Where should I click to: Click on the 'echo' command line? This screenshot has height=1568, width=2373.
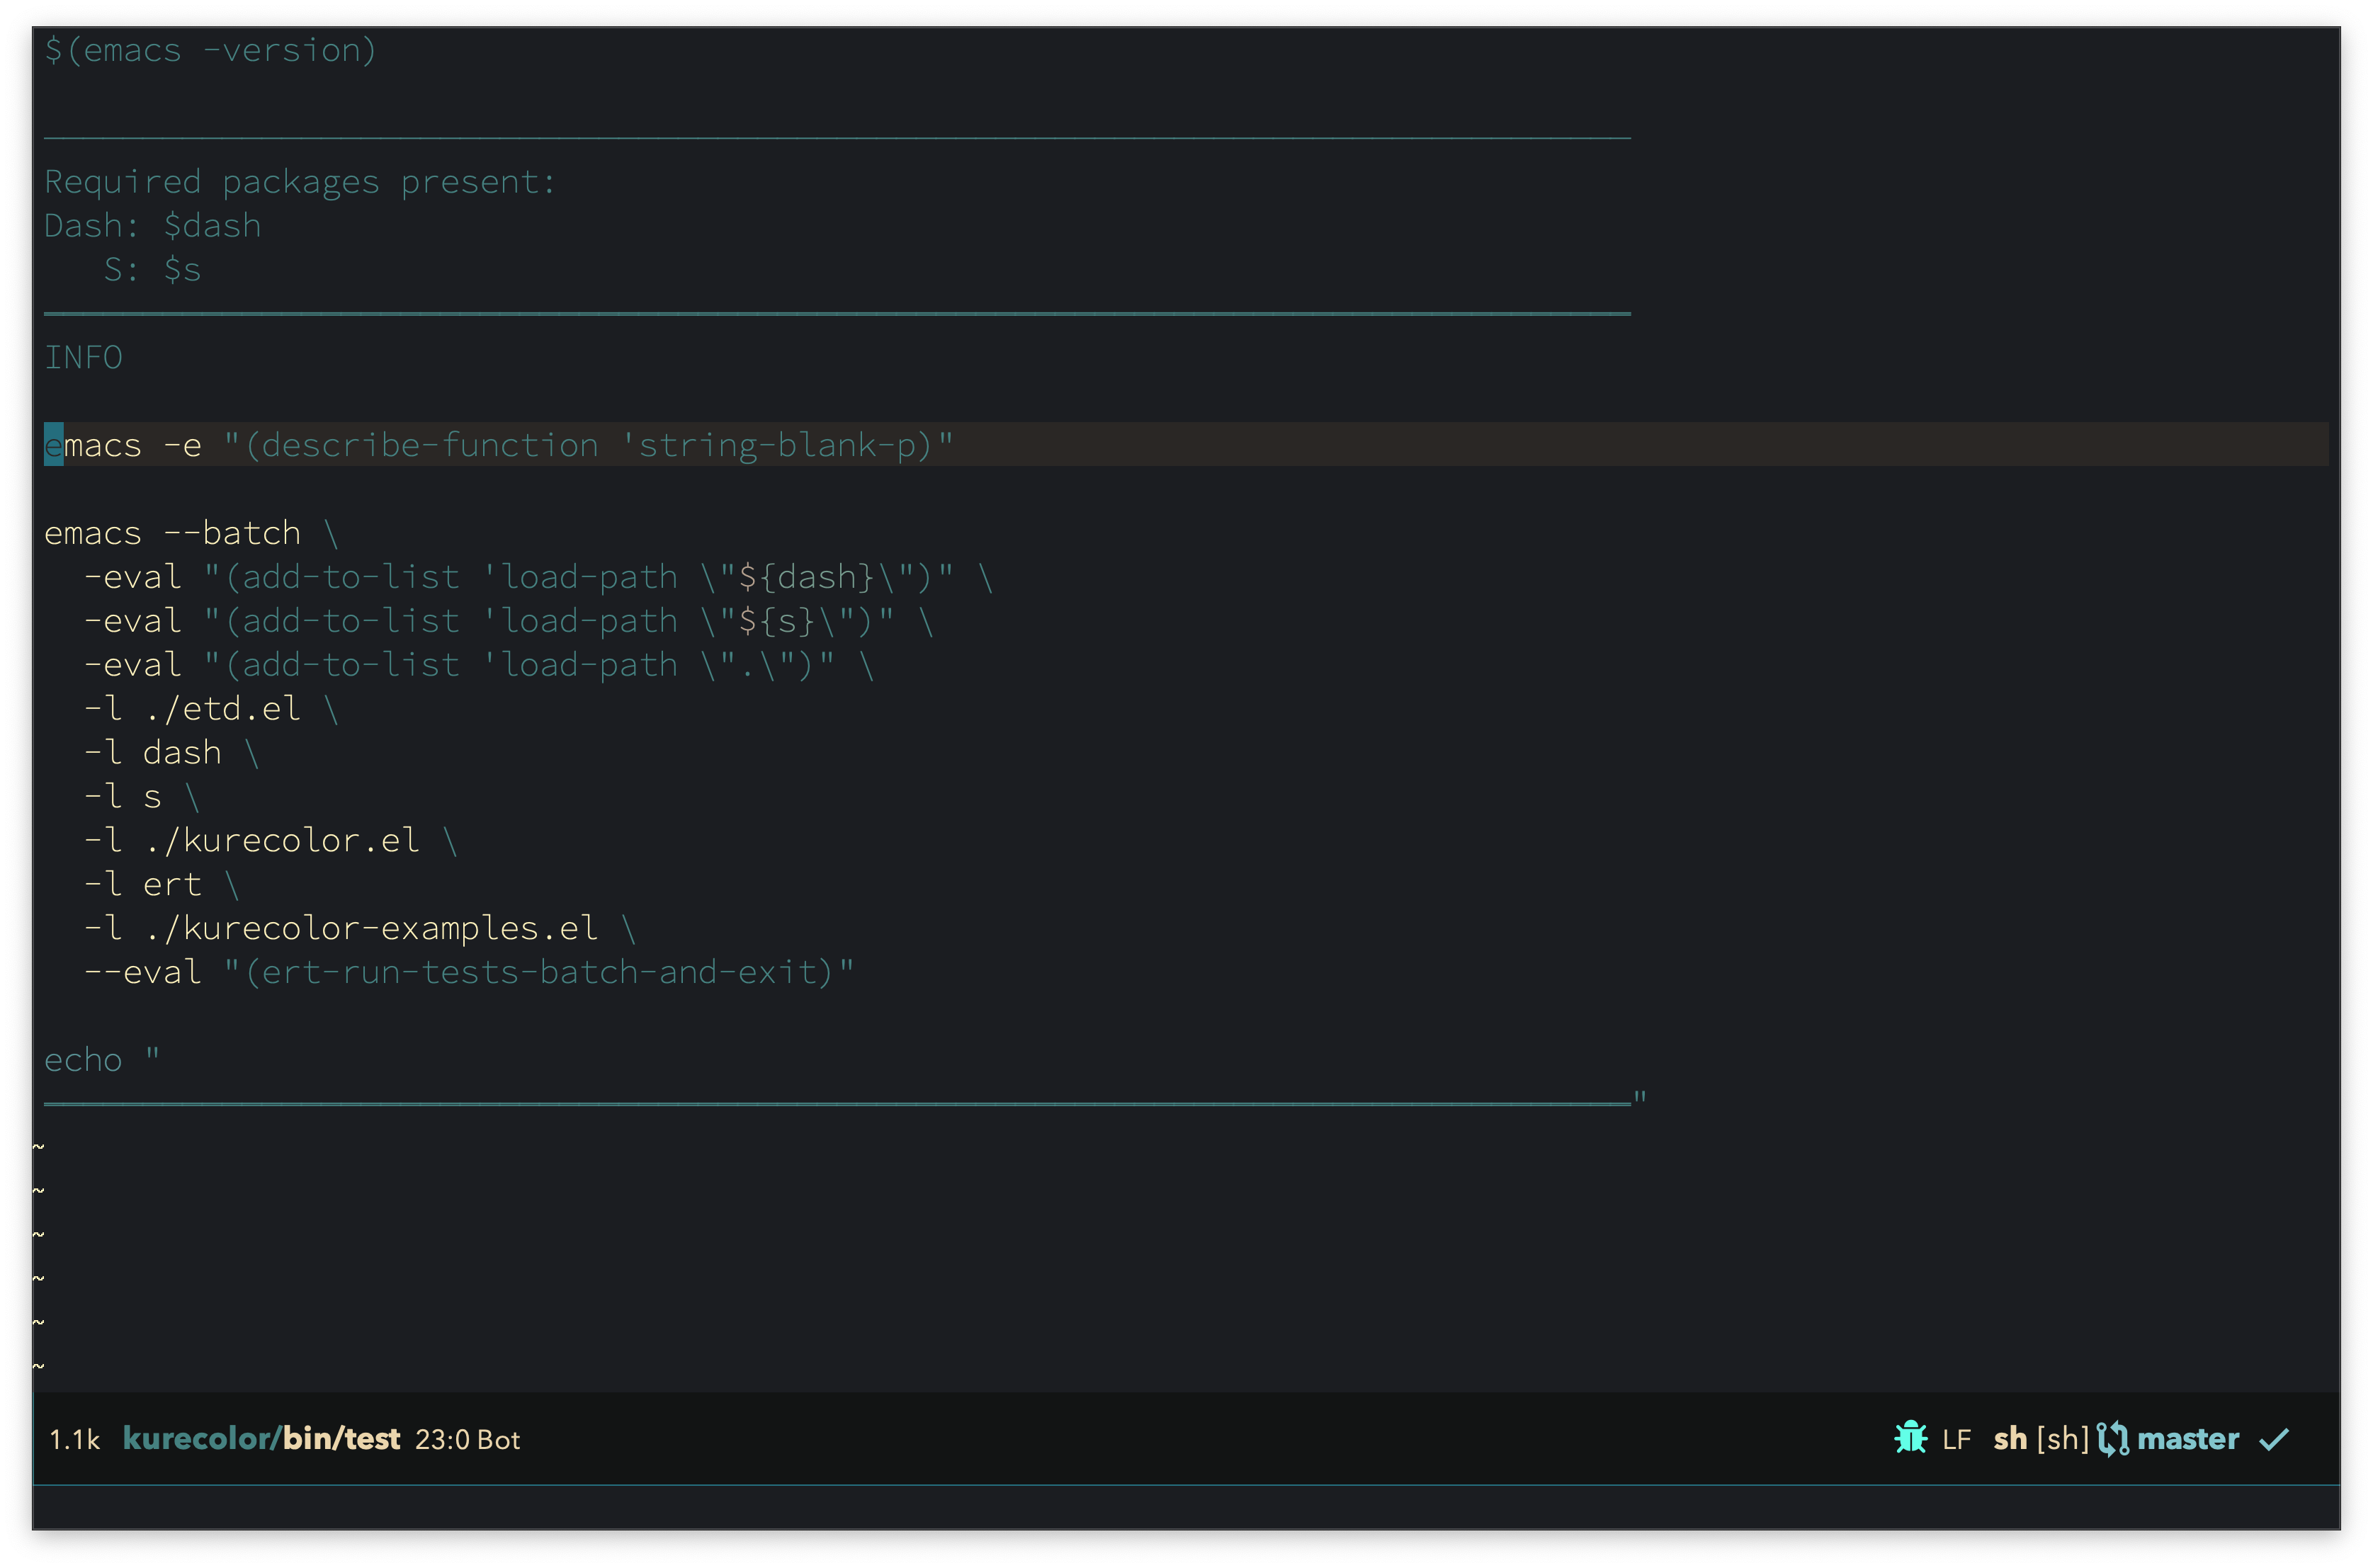click(83, 1060)
